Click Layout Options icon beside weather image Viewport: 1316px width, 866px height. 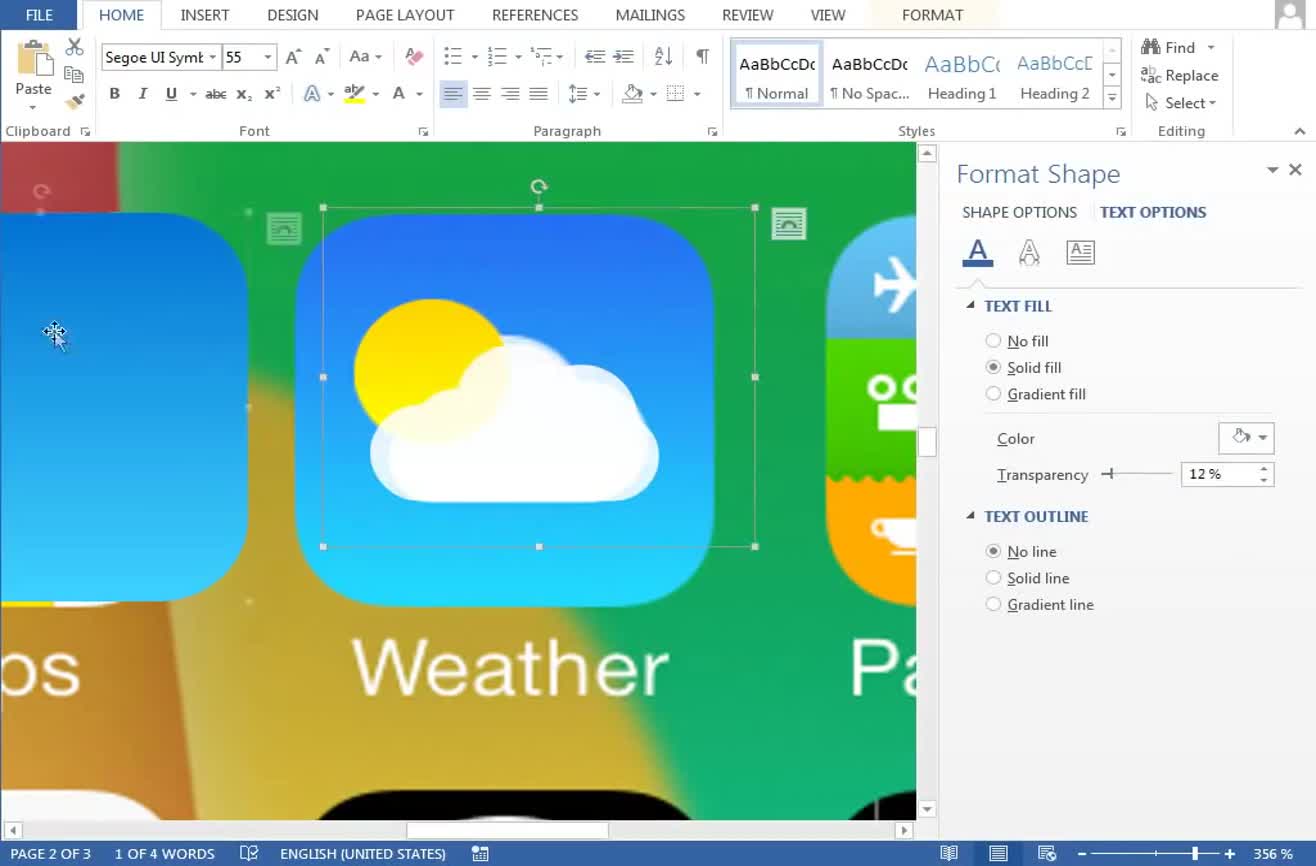pyautogui.click(x=789, y=225)
